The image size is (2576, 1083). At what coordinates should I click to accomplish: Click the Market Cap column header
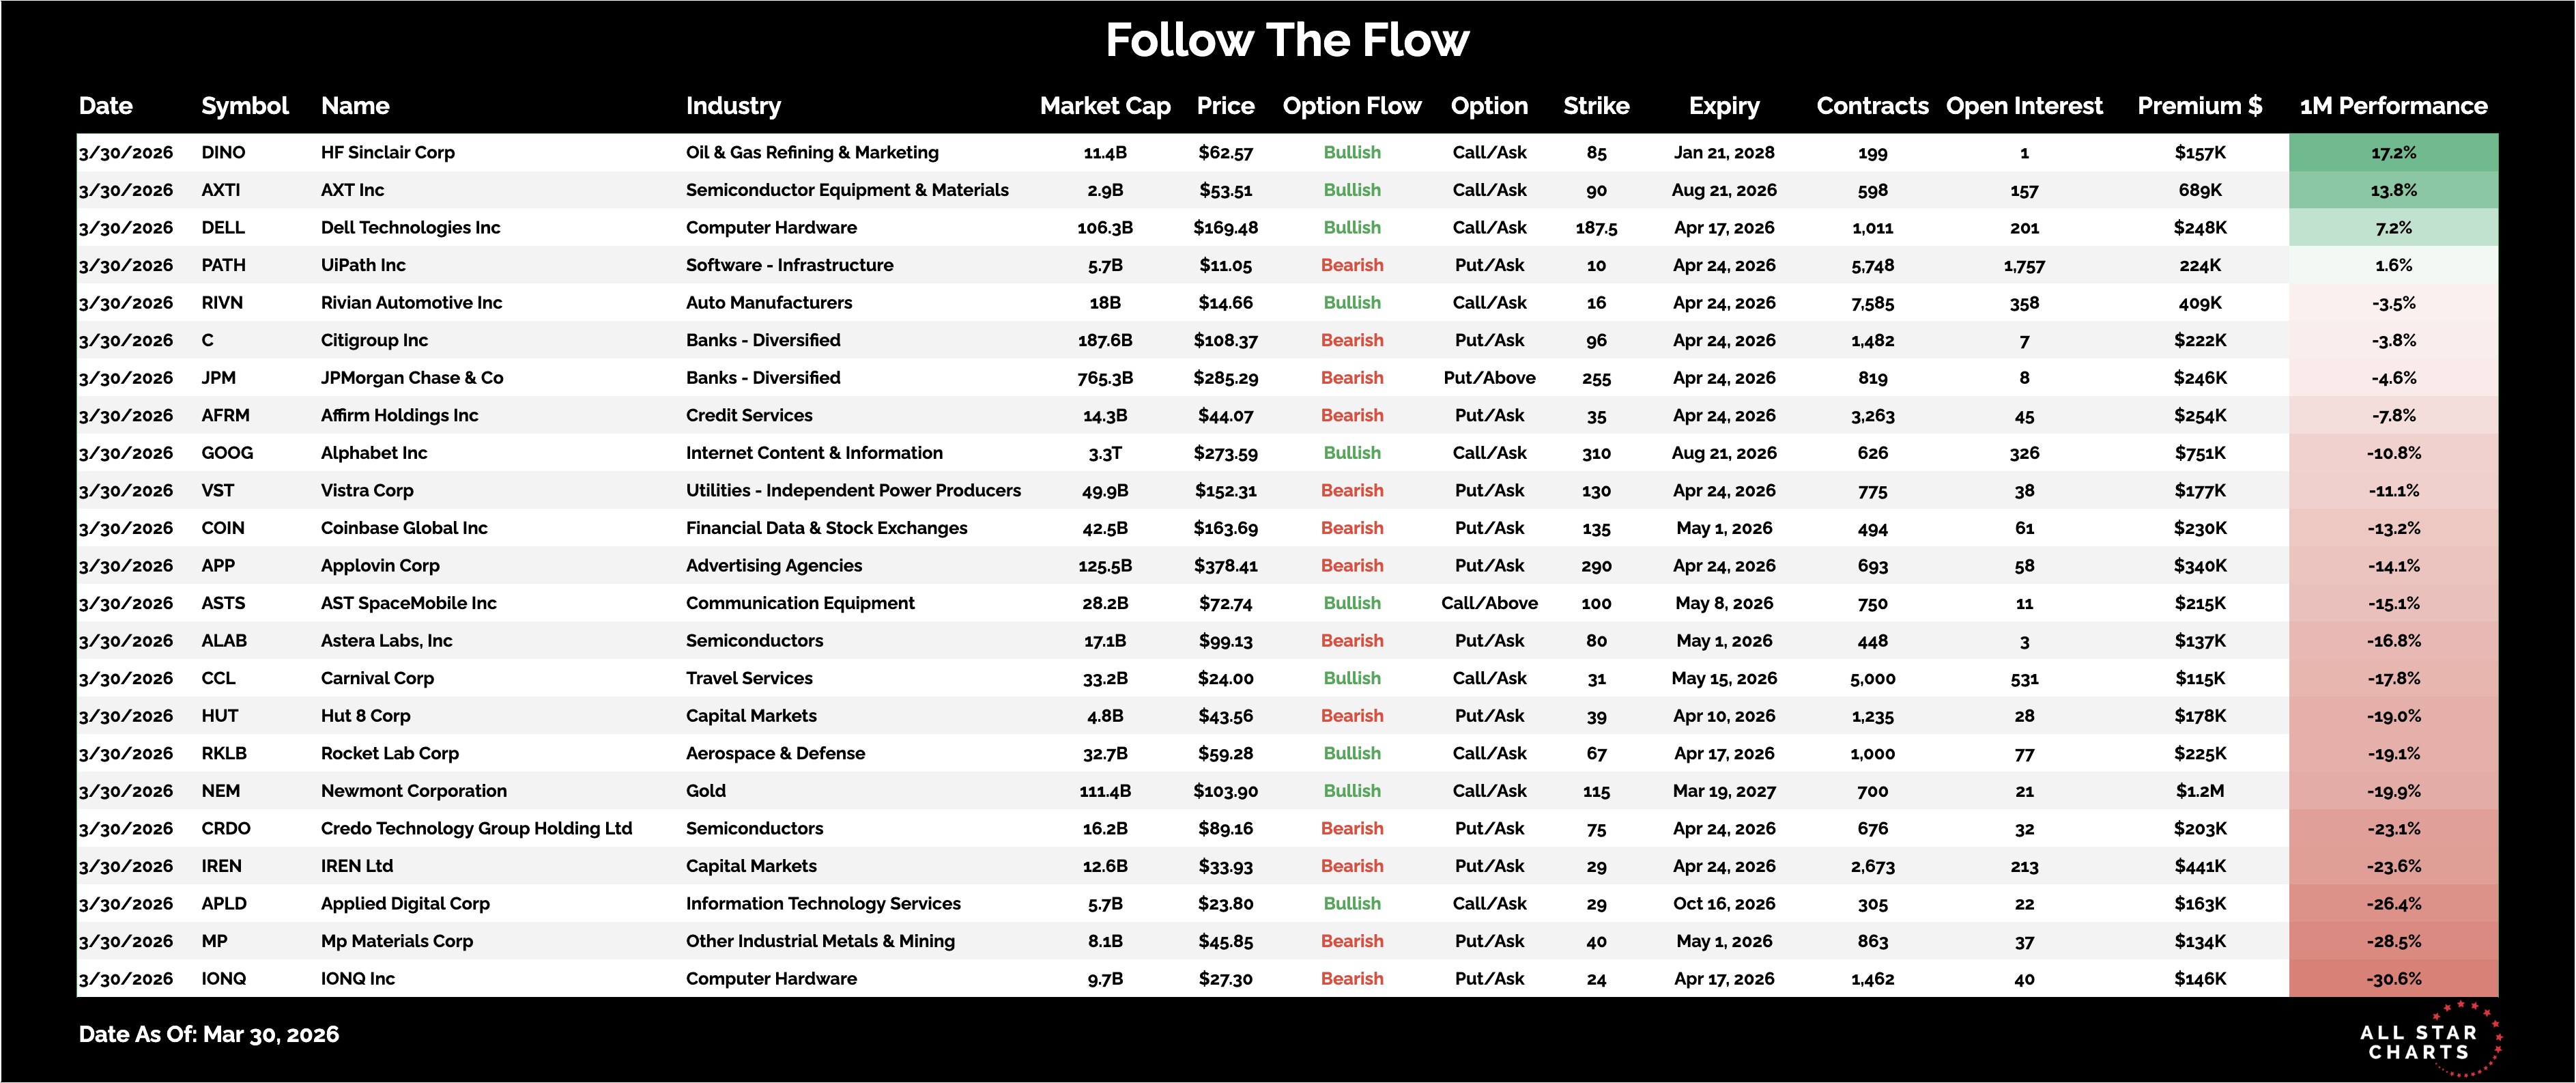pyautogui.click(x=1104, y=106)
